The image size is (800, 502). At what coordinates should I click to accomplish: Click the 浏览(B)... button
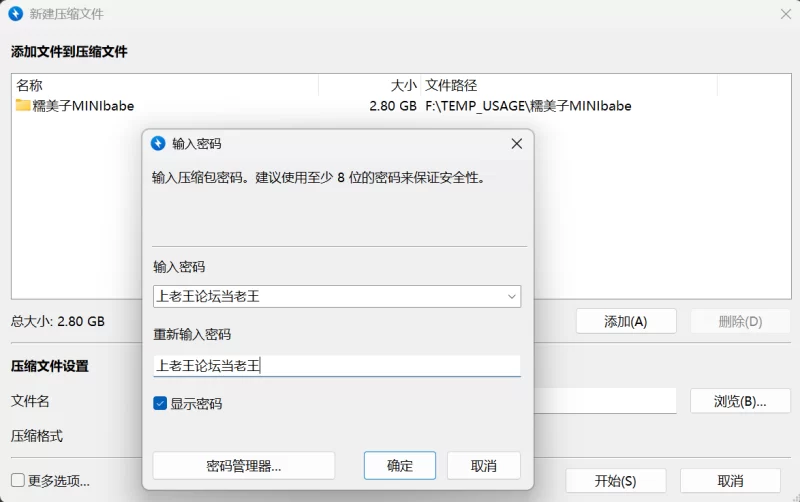click(739, 401)
